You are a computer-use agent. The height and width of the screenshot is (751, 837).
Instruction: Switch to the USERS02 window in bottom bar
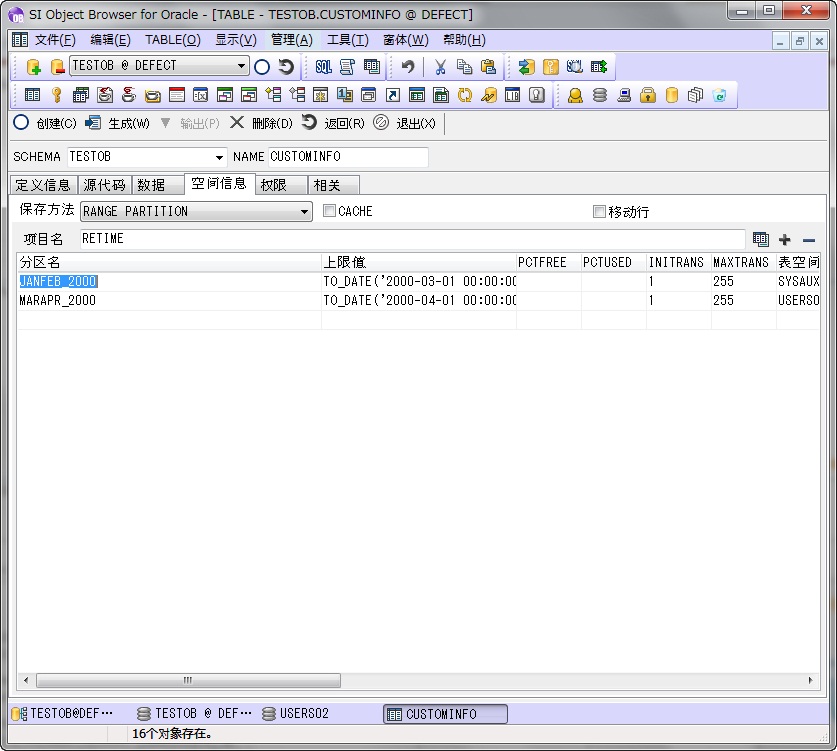tap(296, 714)
